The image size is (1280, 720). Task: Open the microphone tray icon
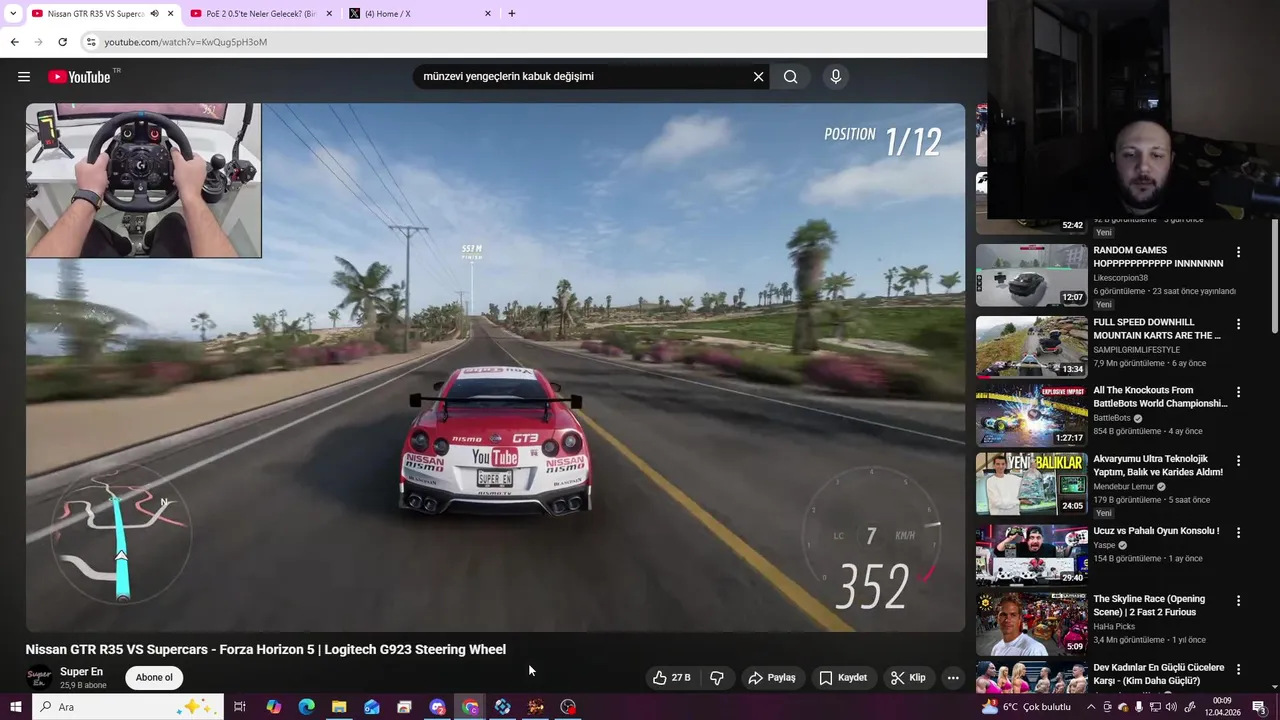click(x=1139, y=707)
